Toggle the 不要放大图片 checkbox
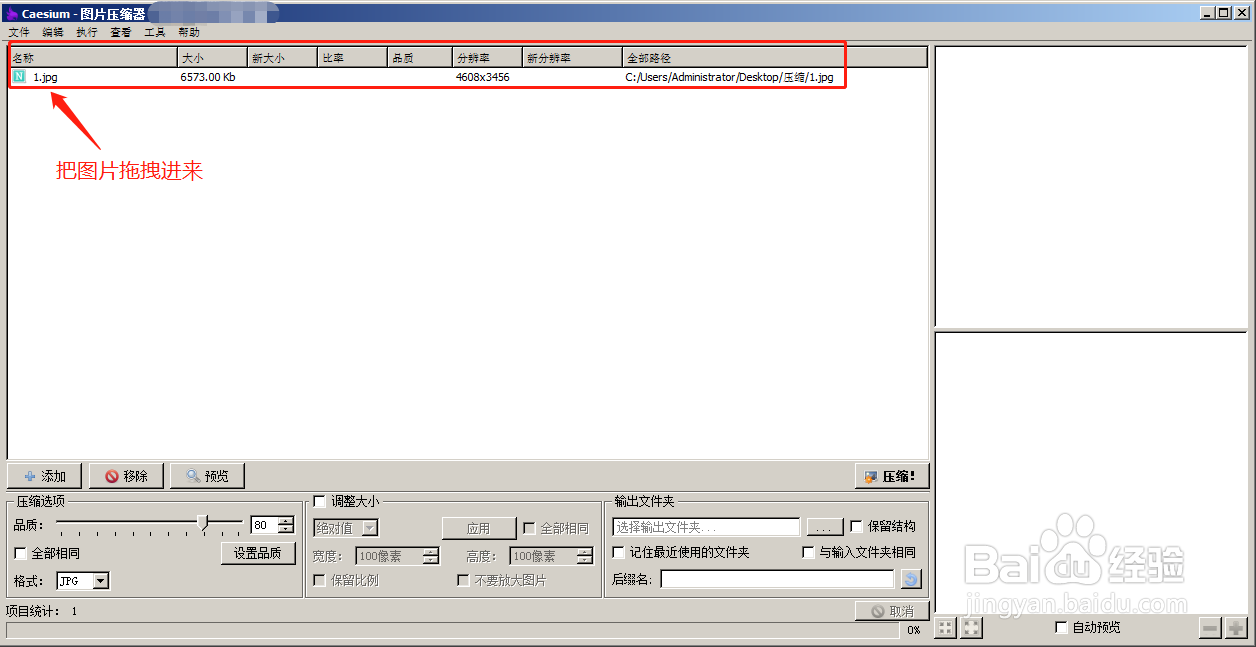 coord(463,580)
